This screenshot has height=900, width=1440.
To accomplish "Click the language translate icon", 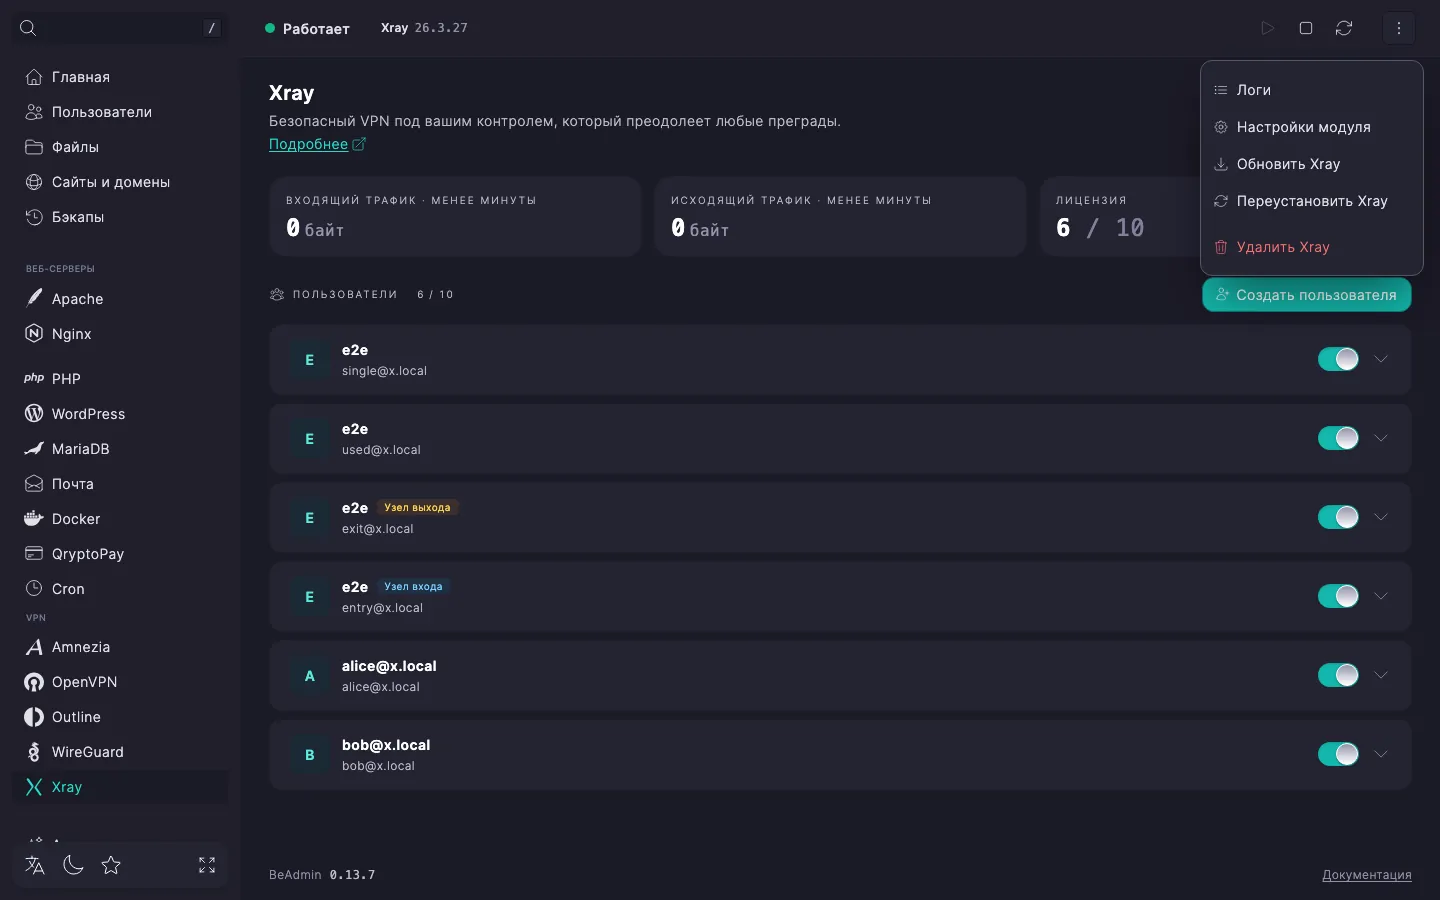I will pyautogui.click(x=35, y=865).
